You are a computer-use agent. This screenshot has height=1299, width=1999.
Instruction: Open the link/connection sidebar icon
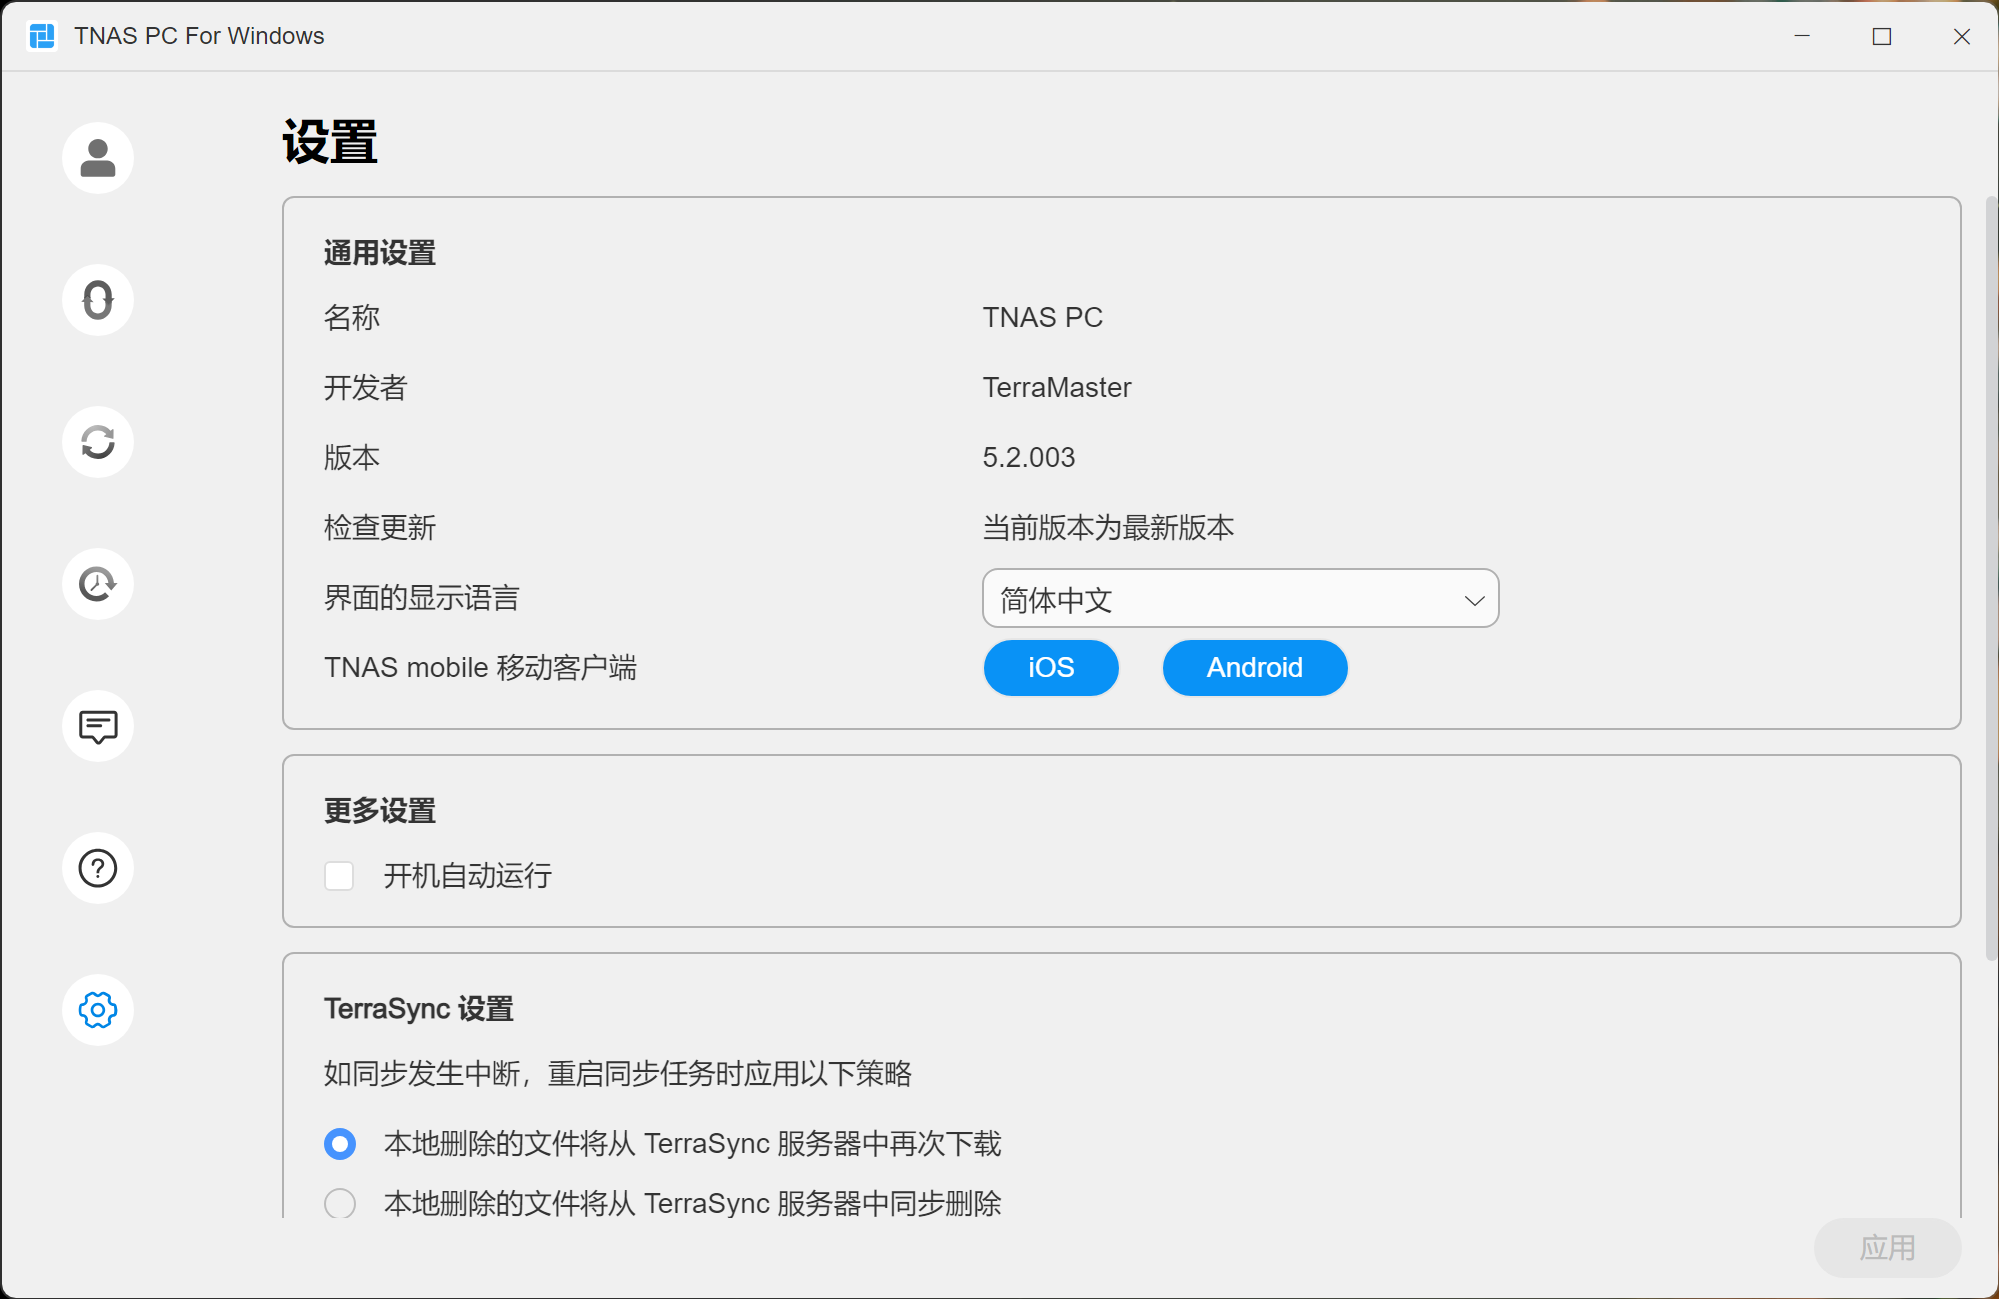pos(98,300)
